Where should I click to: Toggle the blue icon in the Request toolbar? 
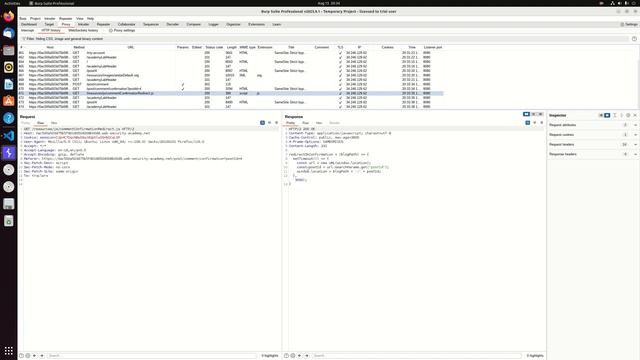tap(262, 123)
